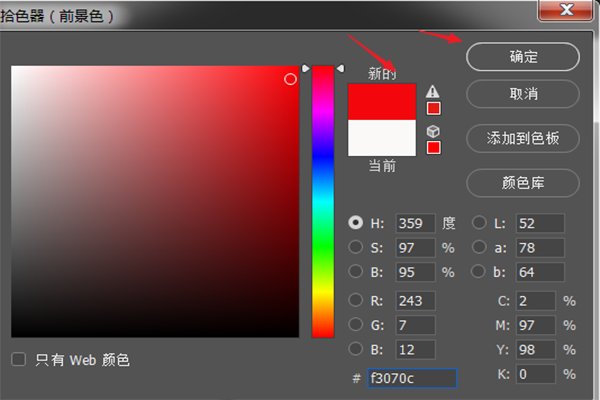Click the G field showing 7

coord(415,325)
